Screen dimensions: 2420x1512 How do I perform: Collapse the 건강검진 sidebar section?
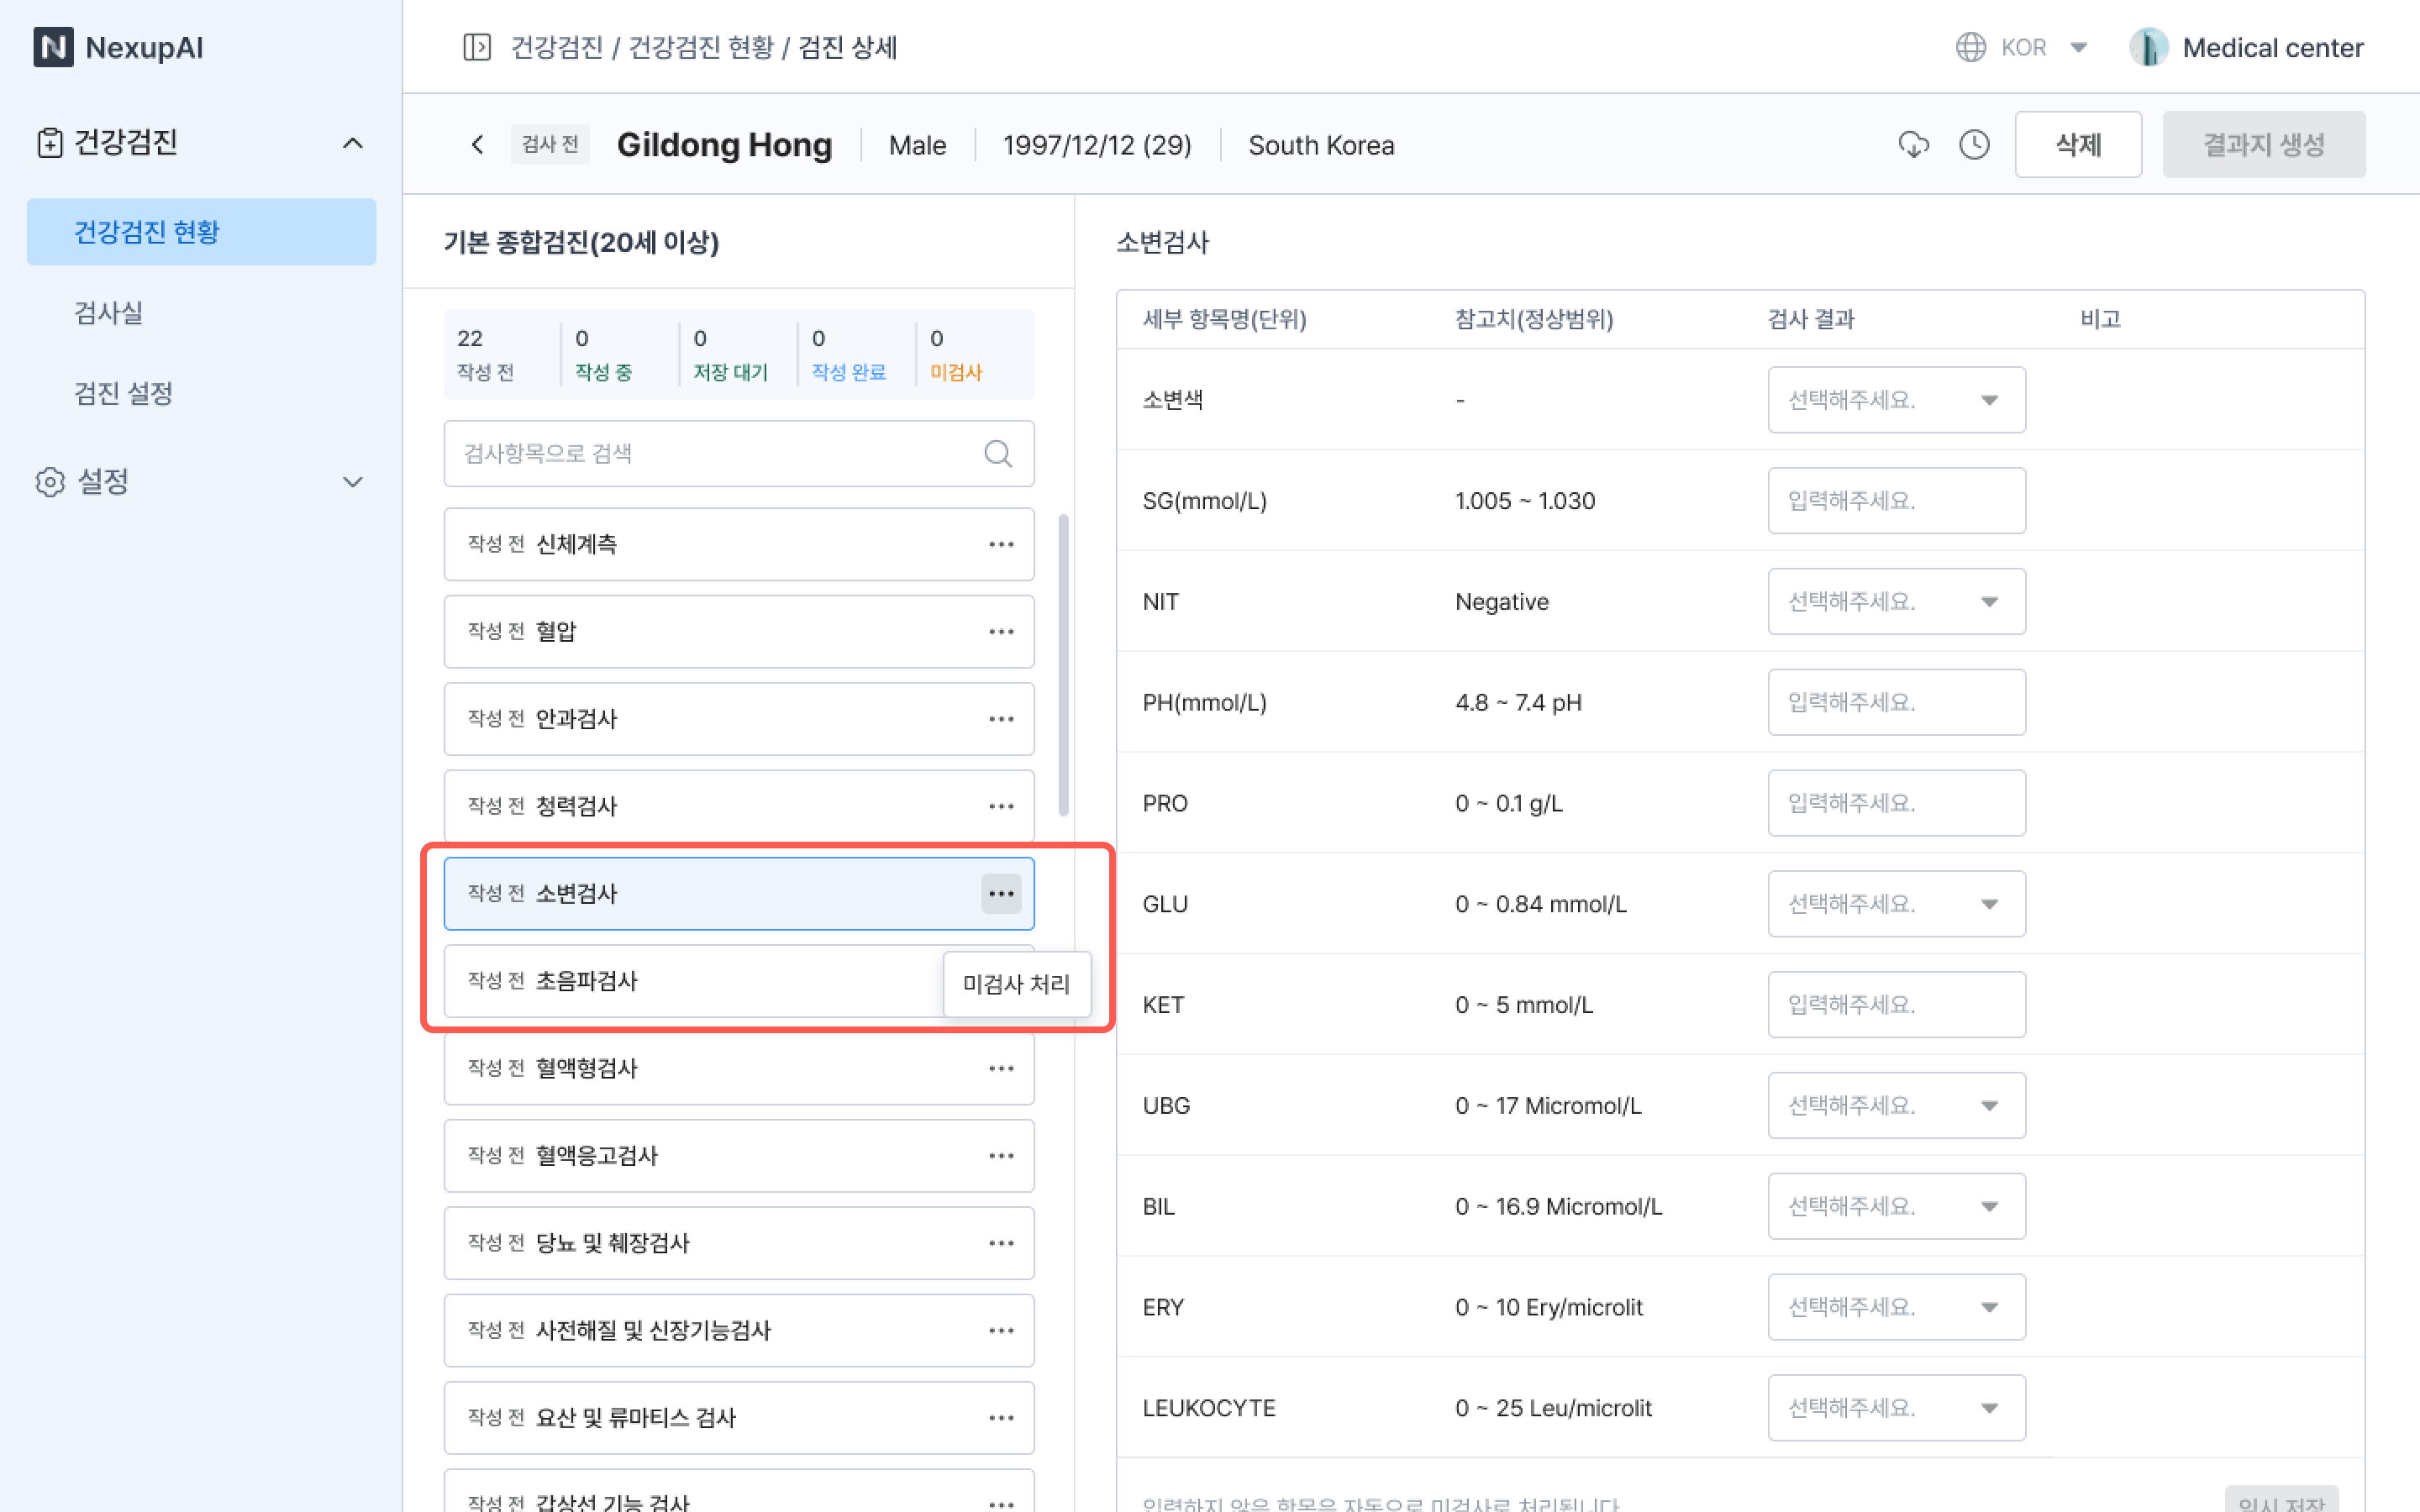point(352,143)
